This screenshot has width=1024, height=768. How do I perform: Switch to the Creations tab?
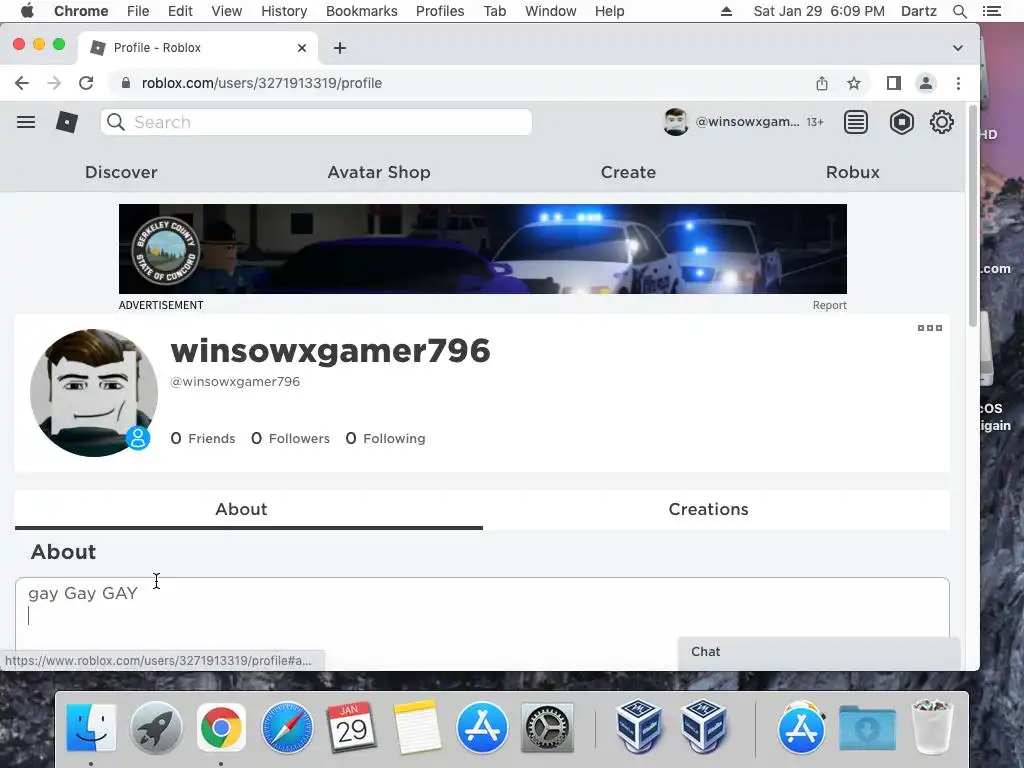point(709,509)
